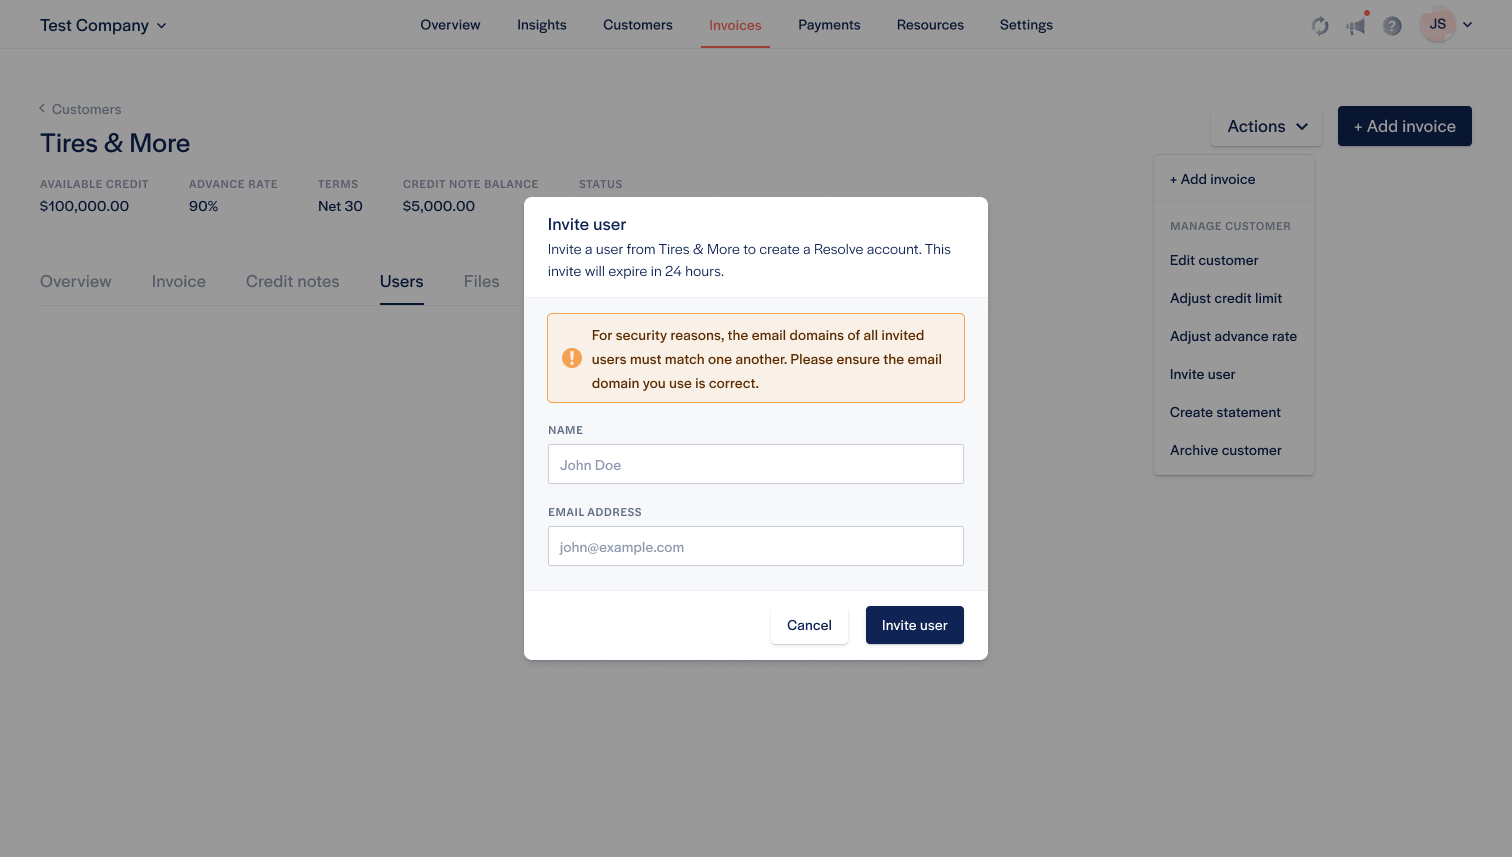Image resolution: width=1512 pixels, height=857 pixels.
Task: Choose Create statement from the Actions menu
Action: tap(1225, 412)
